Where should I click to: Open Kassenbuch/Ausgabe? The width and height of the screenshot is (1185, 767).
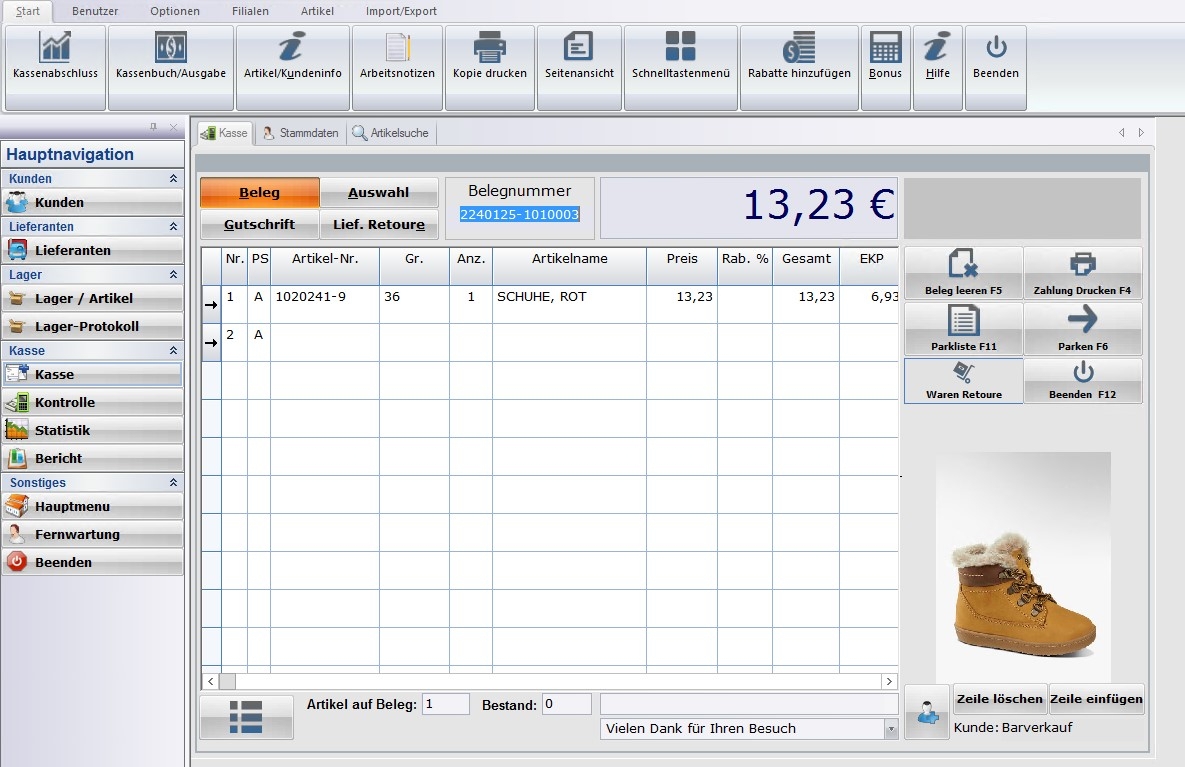171,67
